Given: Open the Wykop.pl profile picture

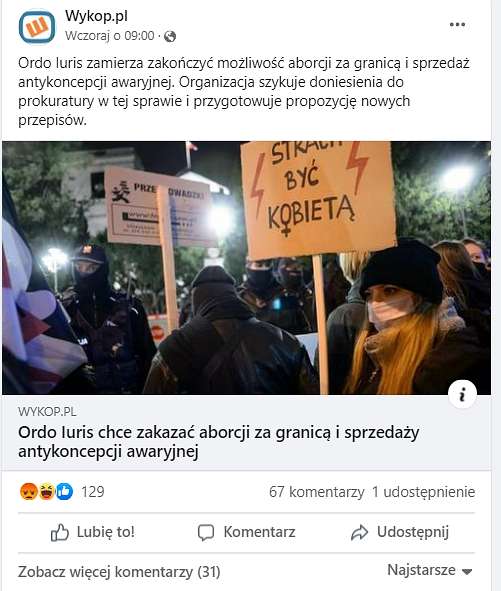Looking at the screenshot, I should point(37,27).
